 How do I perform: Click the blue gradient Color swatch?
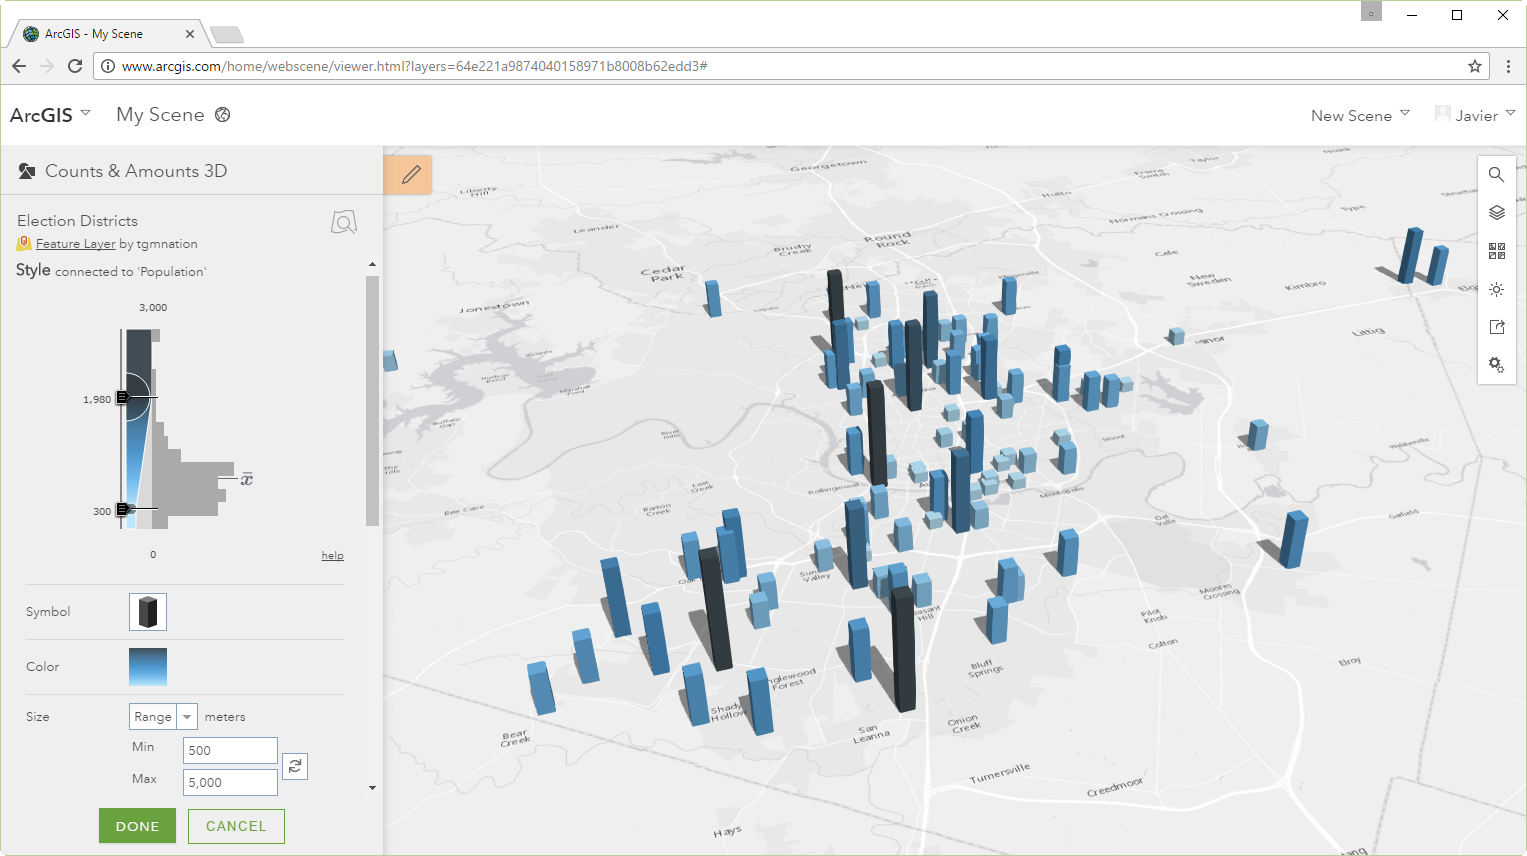148,667
